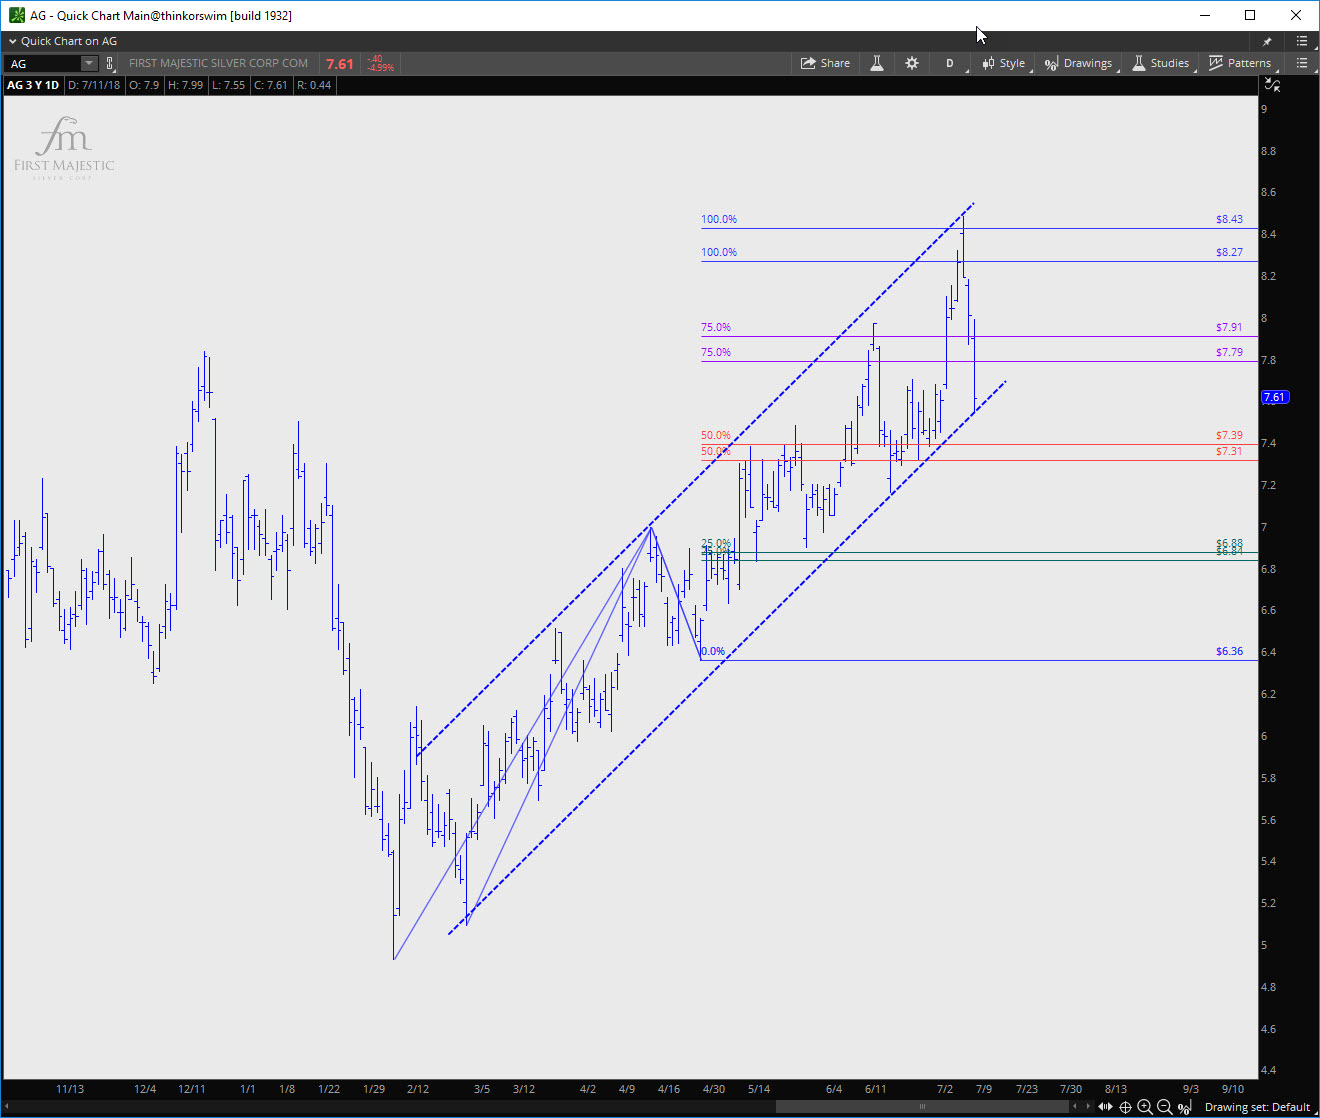Open the Quick Chart header list menu

point(1301,41)
